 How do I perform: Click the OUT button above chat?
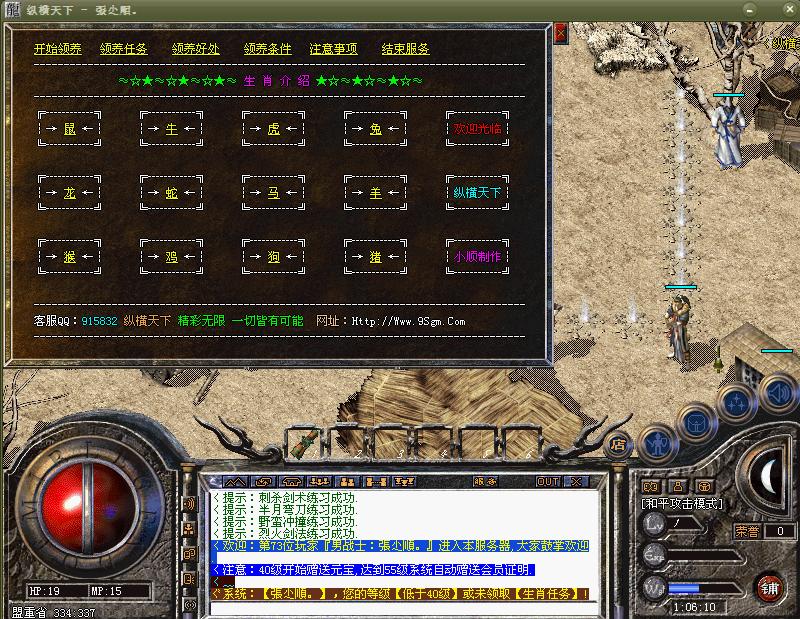pos(548,481)
